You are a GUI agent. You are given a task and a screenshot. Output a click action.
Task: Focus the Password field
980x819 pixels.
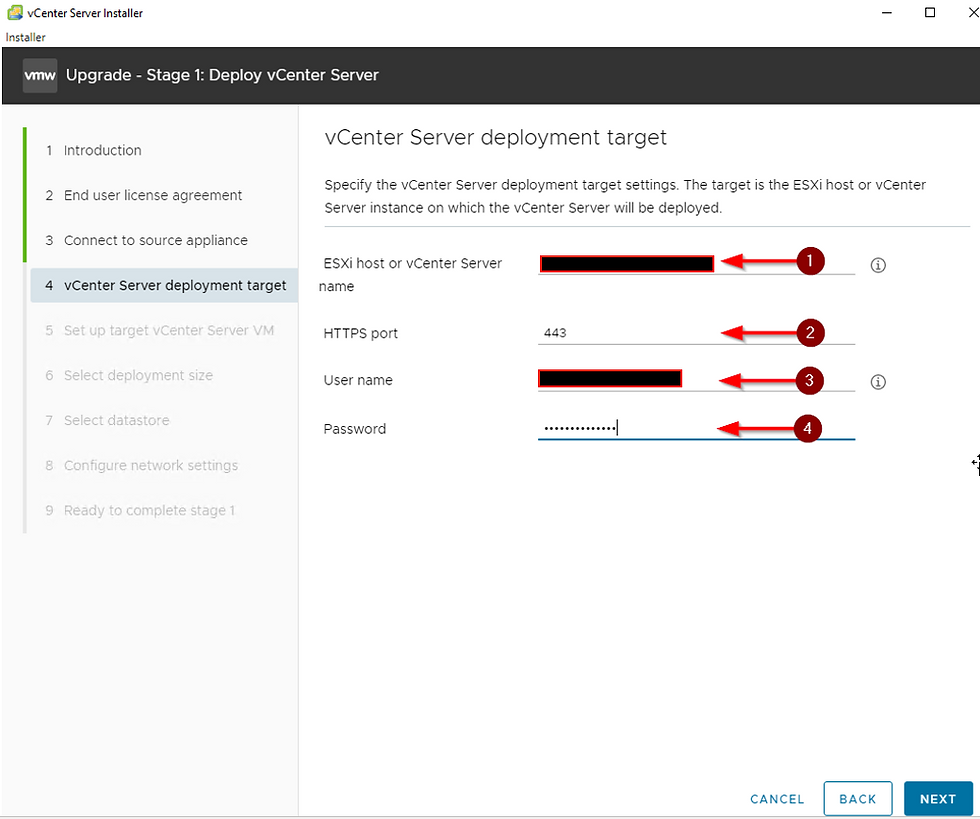pyautogui.click(x=696, y=428)
